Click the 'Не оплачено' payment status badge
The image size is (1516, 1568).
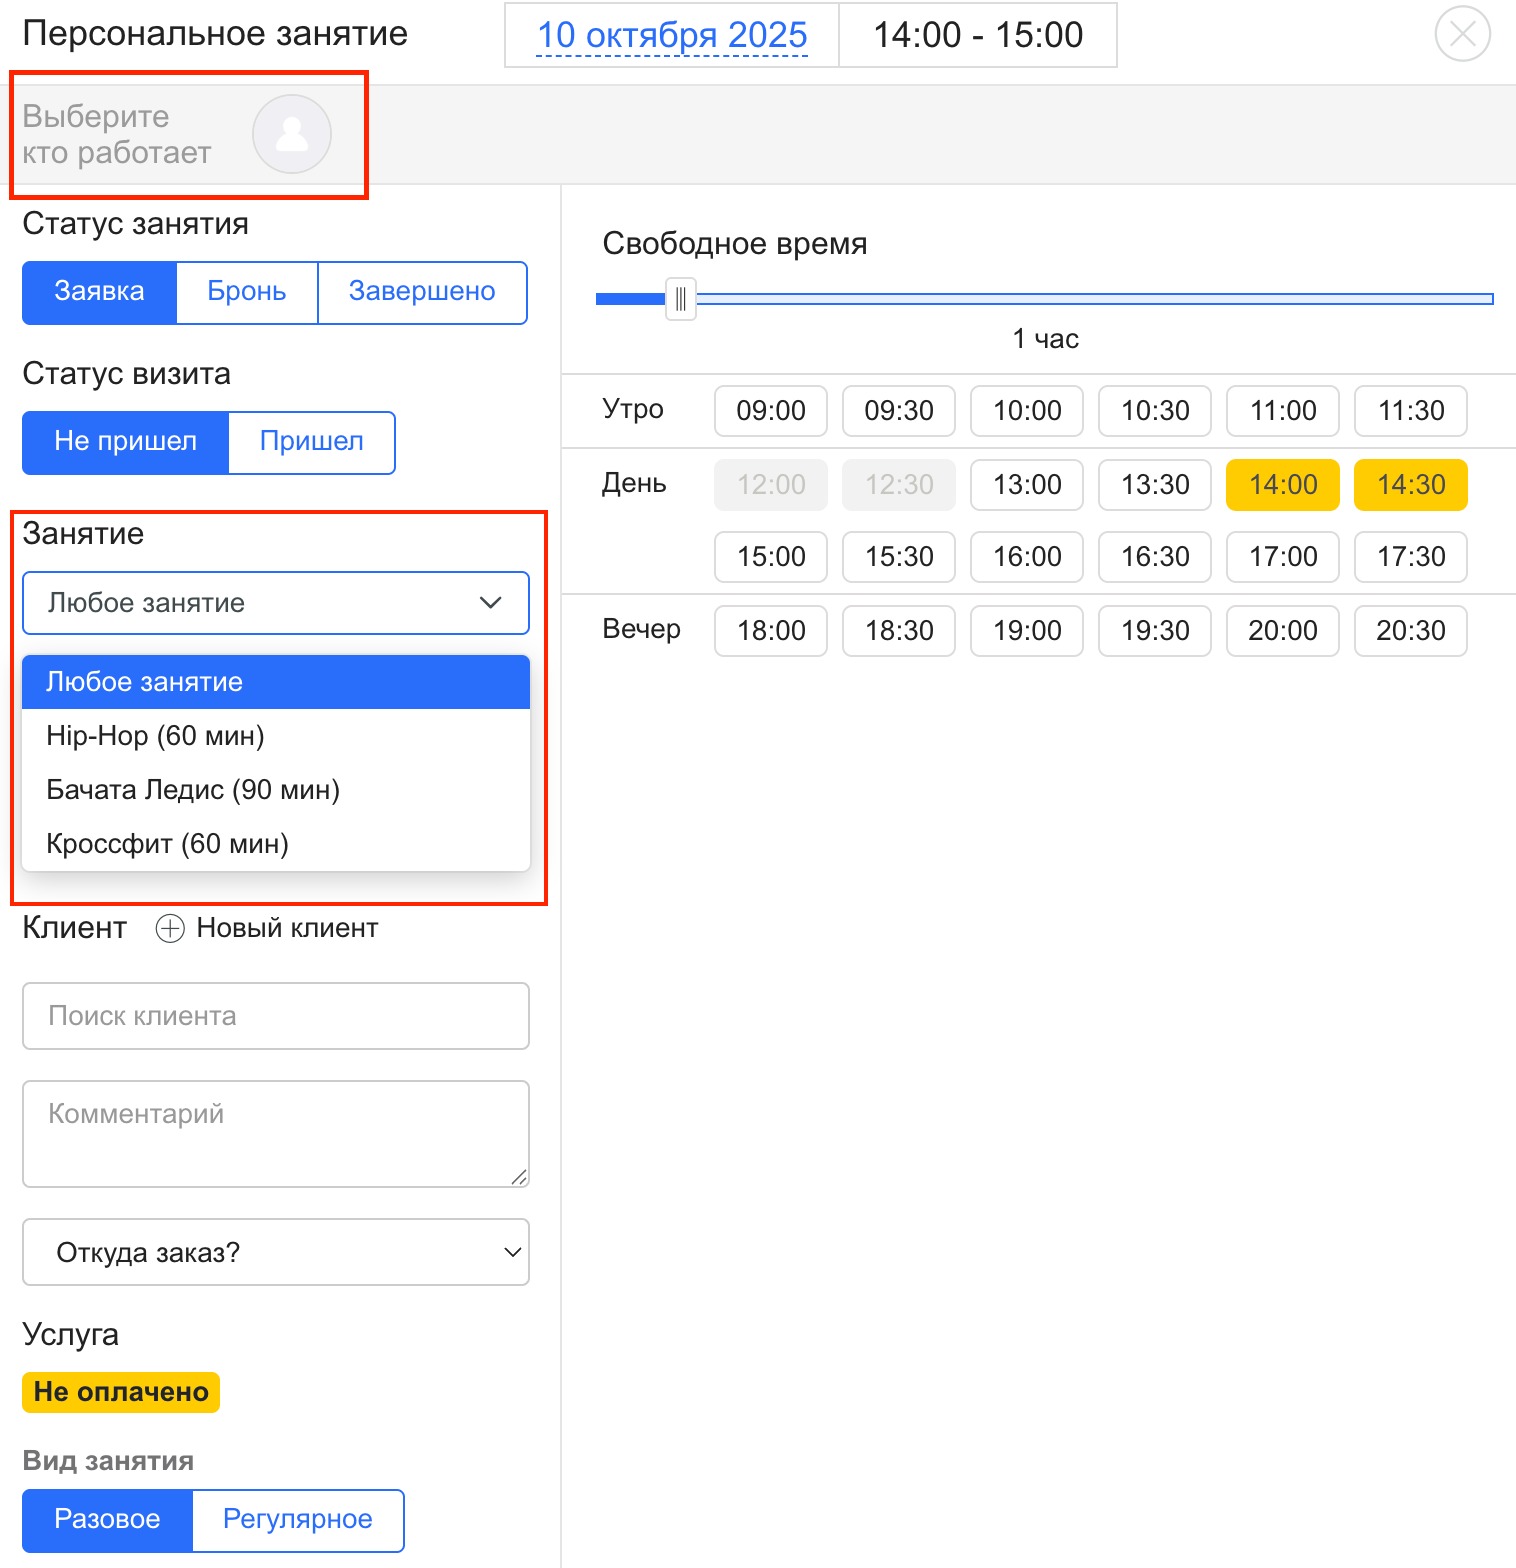pos(121,1392)
